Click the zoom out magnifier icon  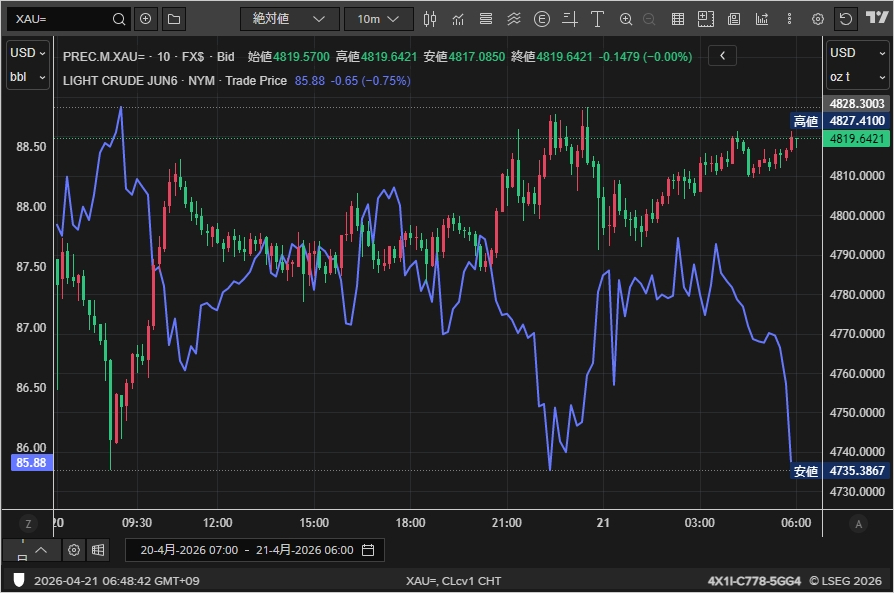click(649, 19)
